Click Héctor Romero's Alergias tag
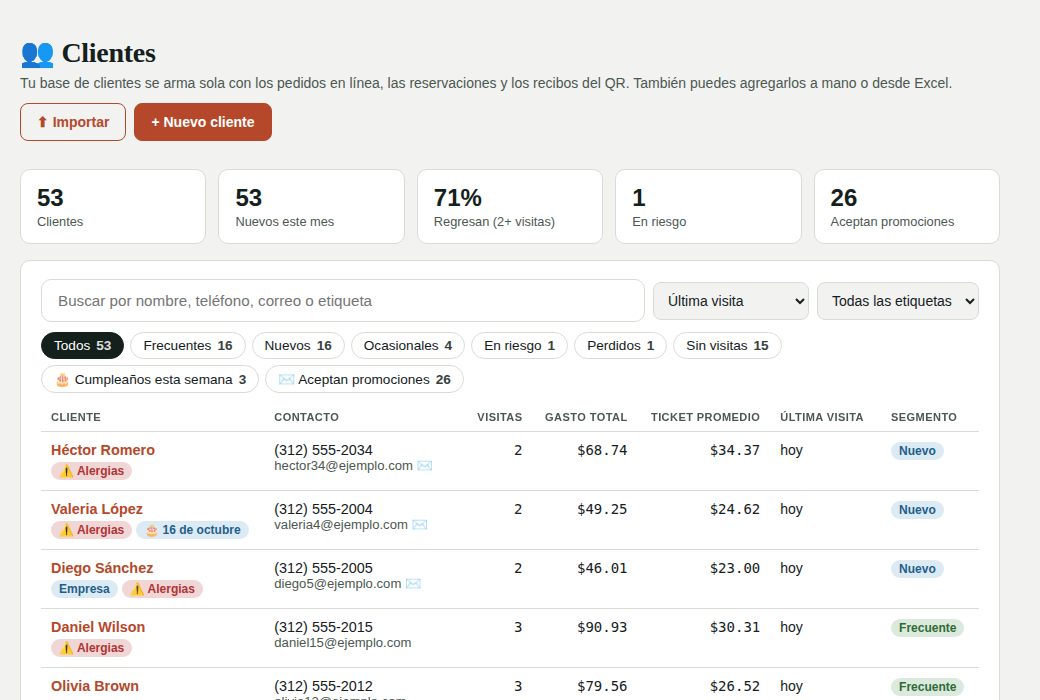Viewport: 1040px width, 700px height. pyautogui.click(x=92, y=471)
